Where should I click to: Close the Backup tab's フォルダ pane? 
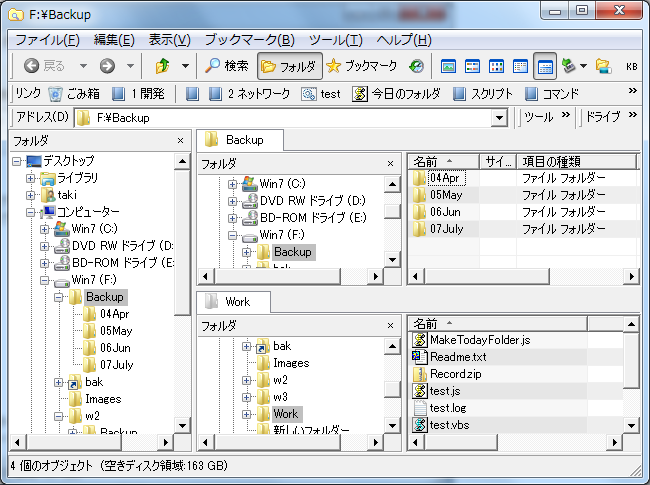pyautogui.click(x=391, y=163)
